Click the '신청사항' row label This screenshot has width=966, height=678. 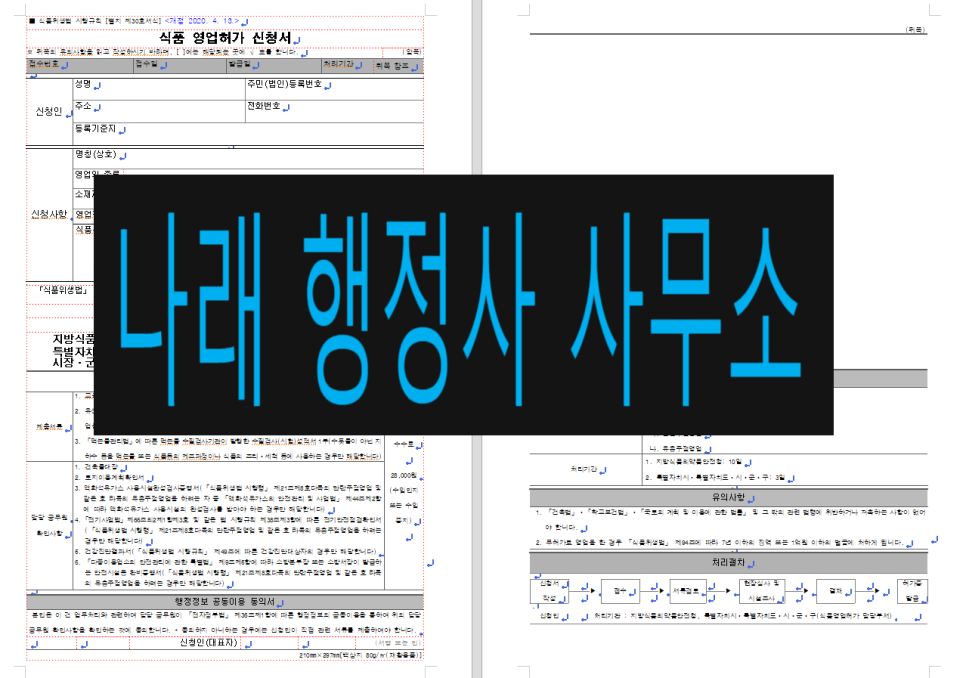click(x=49, y=214)
